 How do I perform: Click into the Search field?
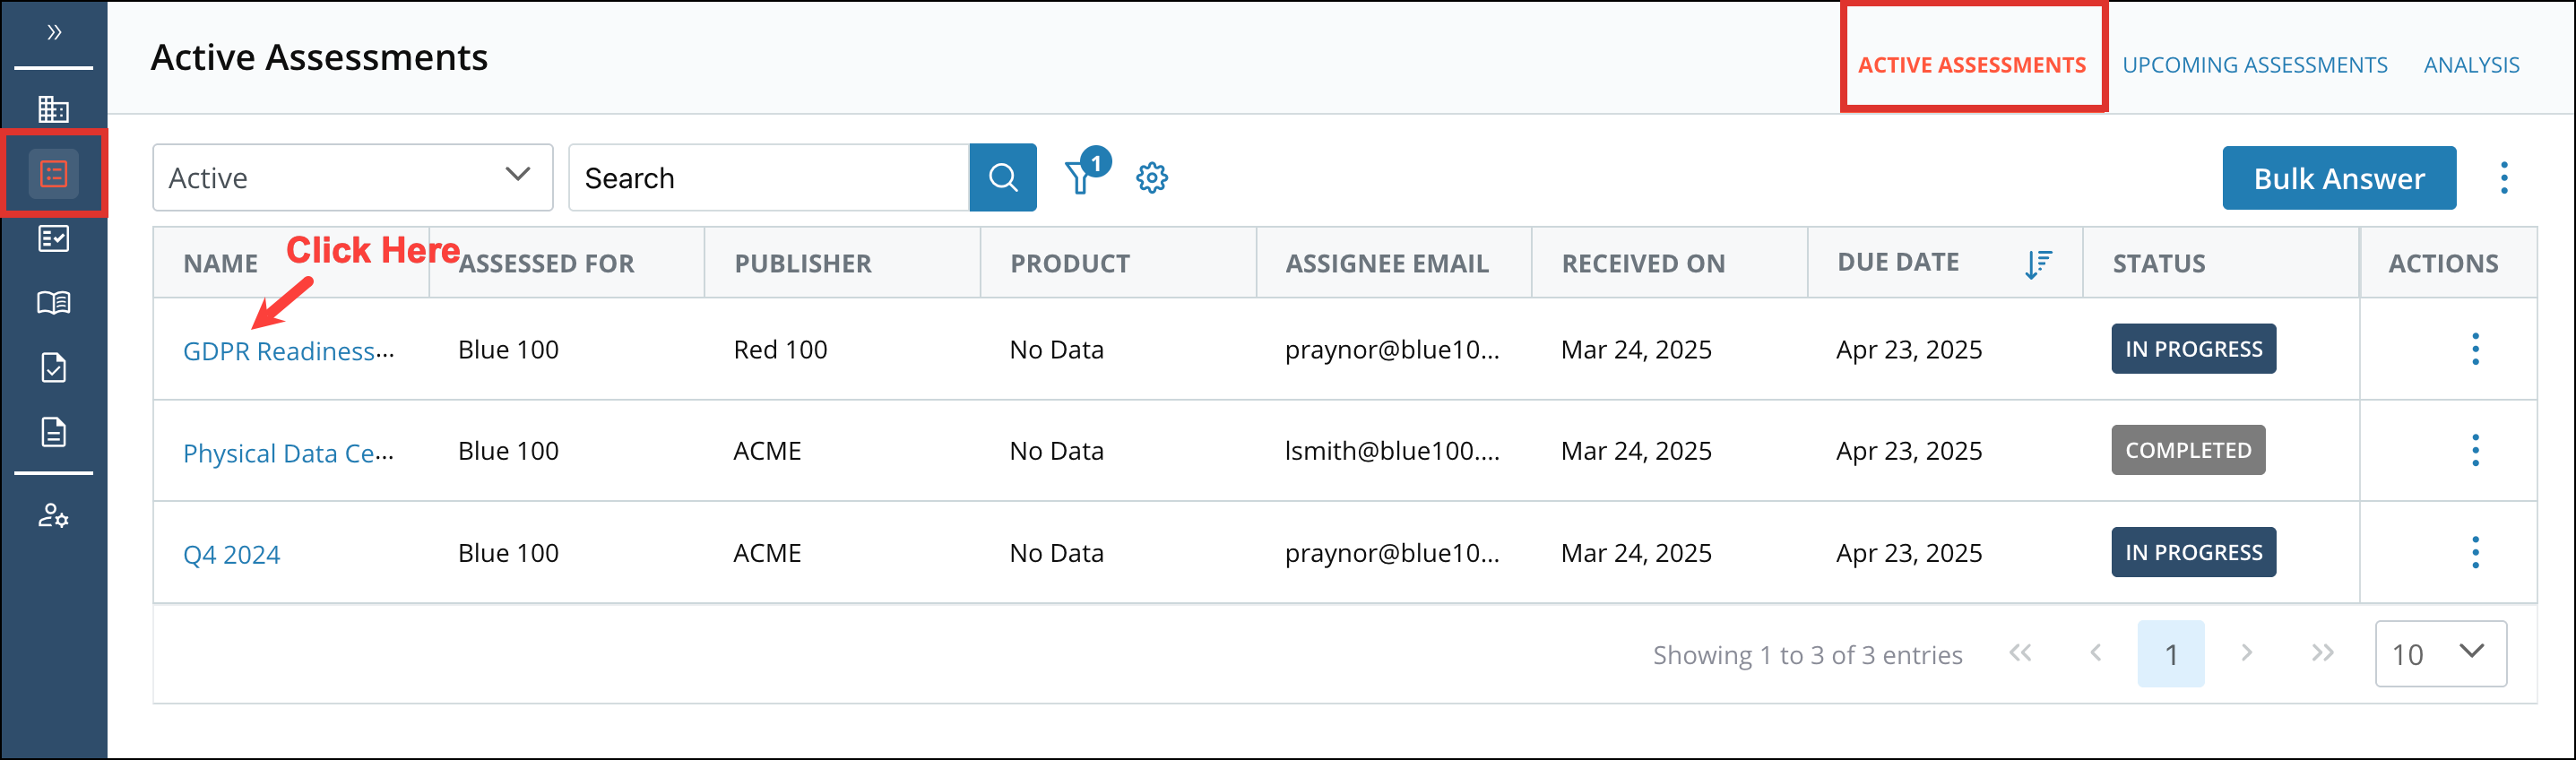pos(769,178)
